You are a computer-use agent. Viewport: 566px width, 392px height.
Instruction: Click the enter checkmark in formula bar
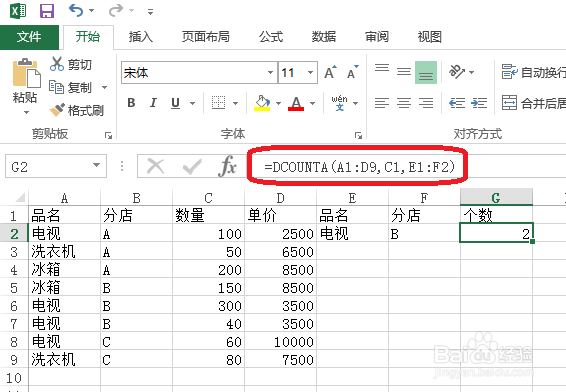[192, 166]
